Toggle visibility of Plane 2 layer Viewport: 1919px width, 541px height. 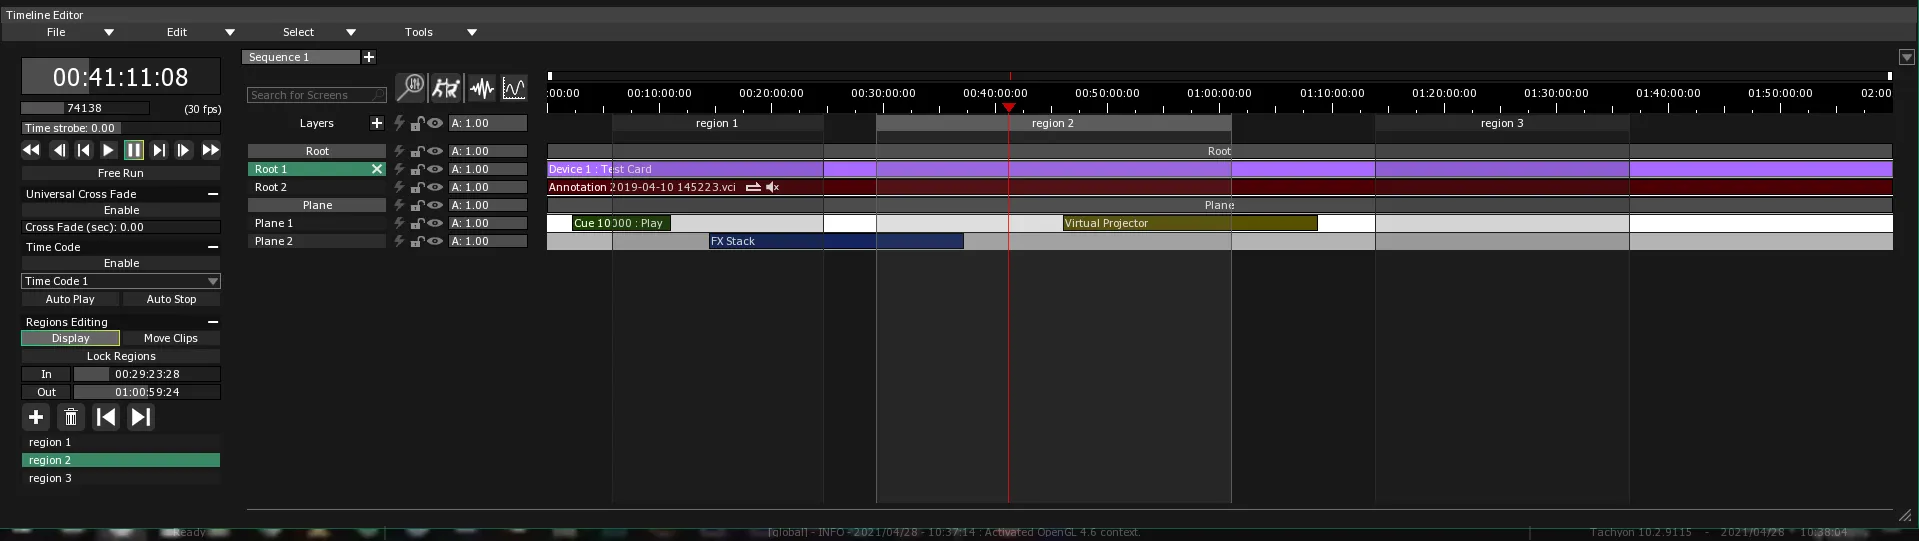(x=435, y=241)
